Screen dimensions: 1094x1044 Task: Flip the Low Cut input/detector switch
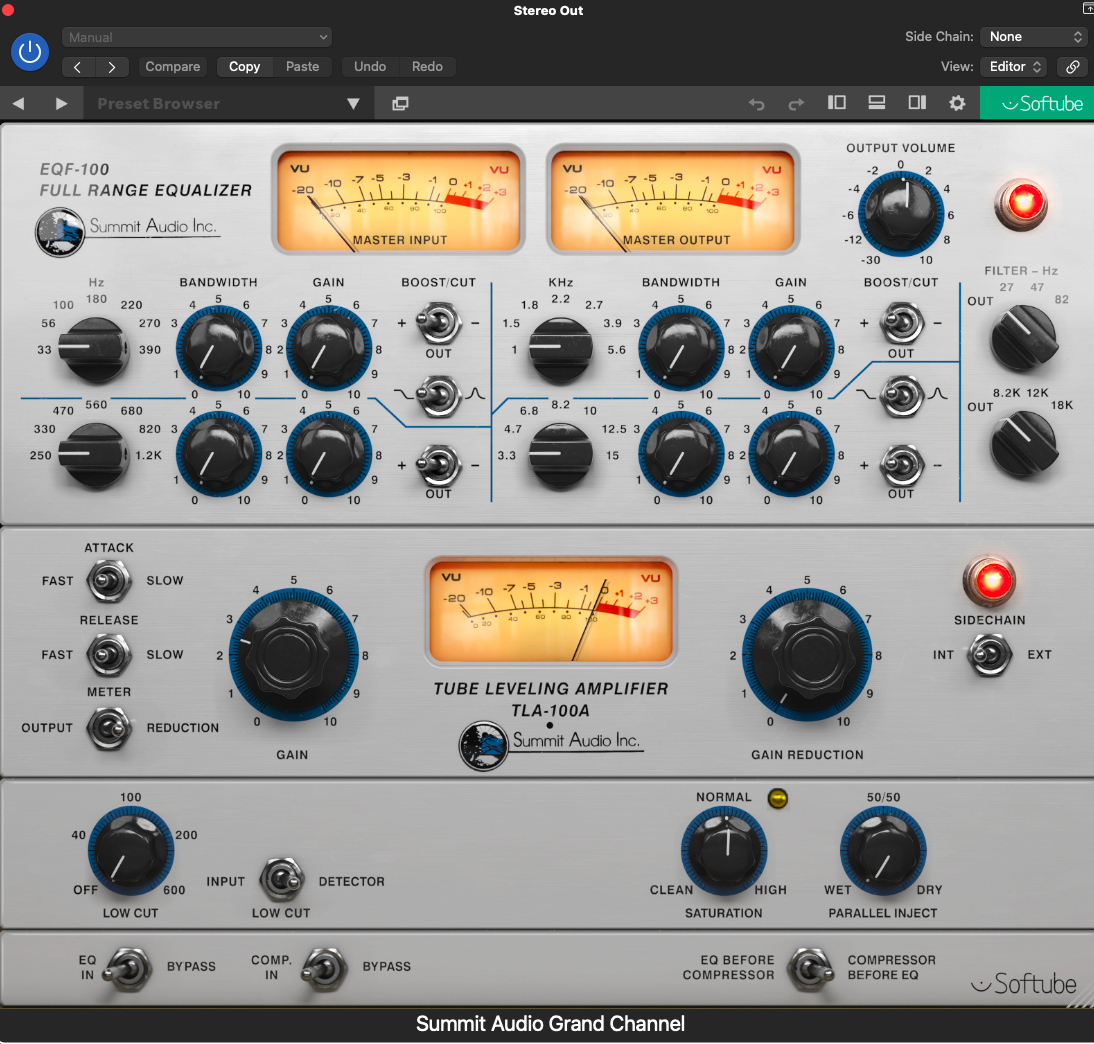click(x=282, y=880)
